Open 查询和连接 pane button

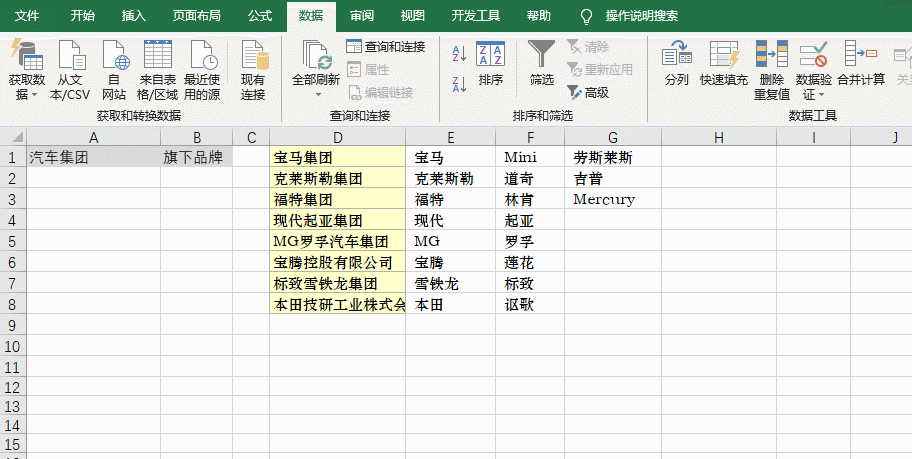coord(386,47)
